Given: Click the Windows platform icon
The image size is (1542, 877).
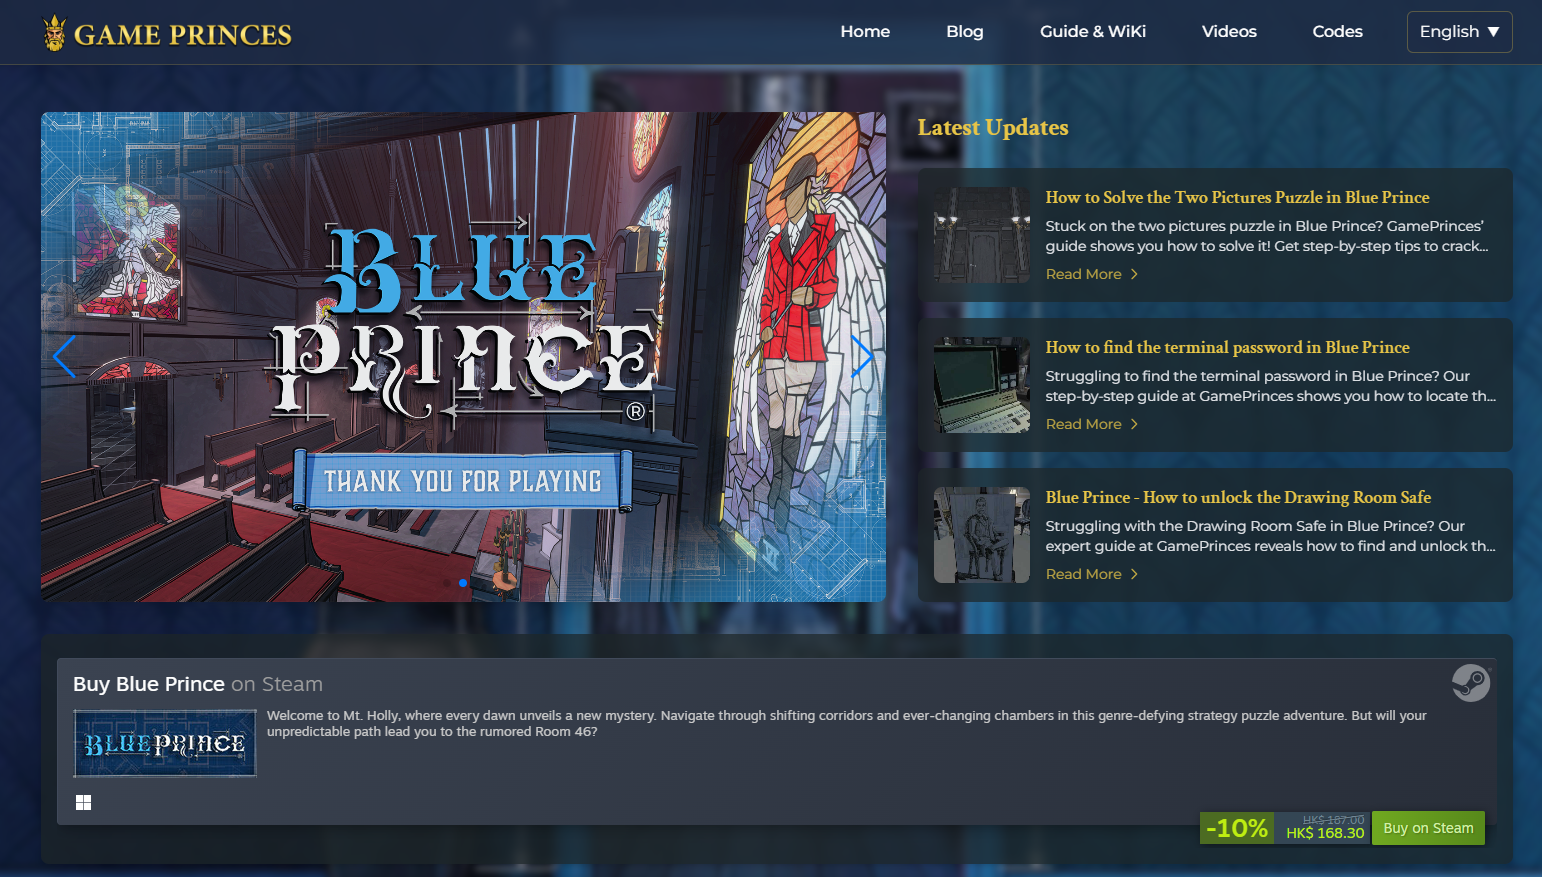Looking at the screenshot, I should (84, 802).
